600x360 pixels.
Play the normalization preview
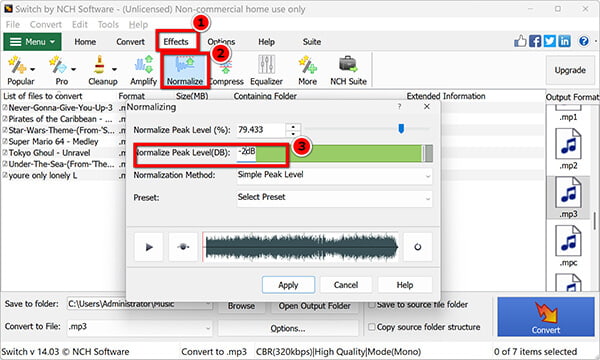click(149, 247)
